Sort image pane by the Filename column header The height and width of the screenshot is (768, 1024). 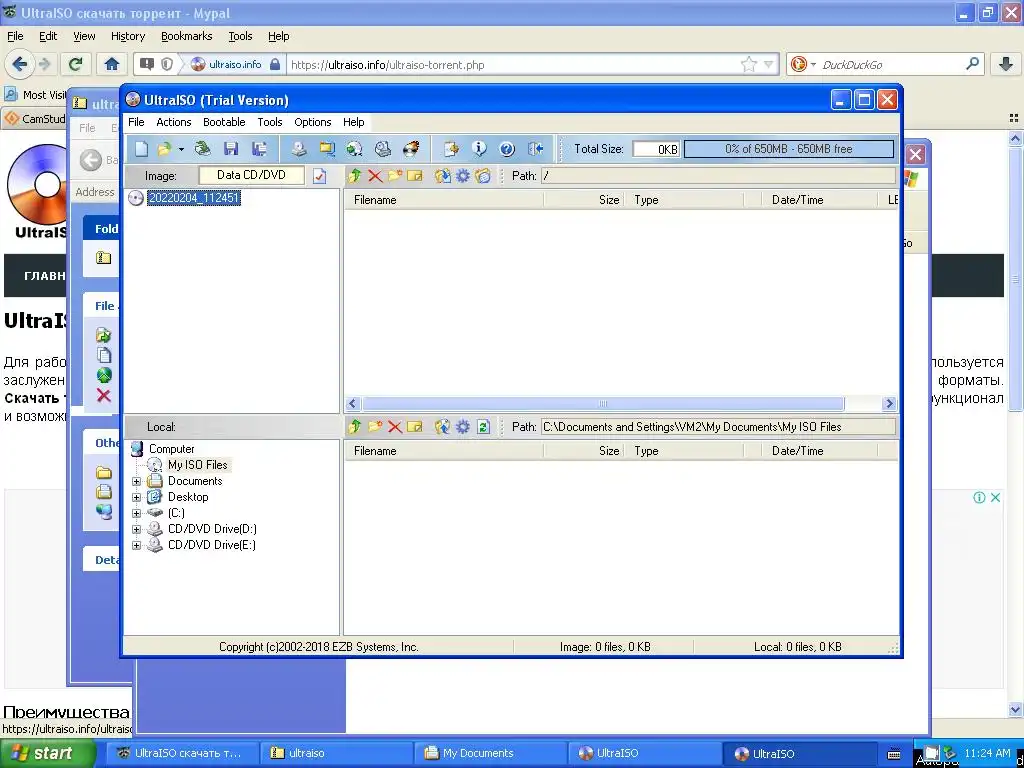[444, 200]
